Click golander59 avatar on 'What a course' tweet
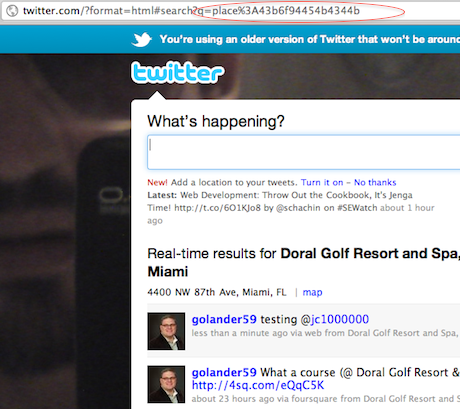The height and width of the screenshot is (409, 460). [166, 384]
